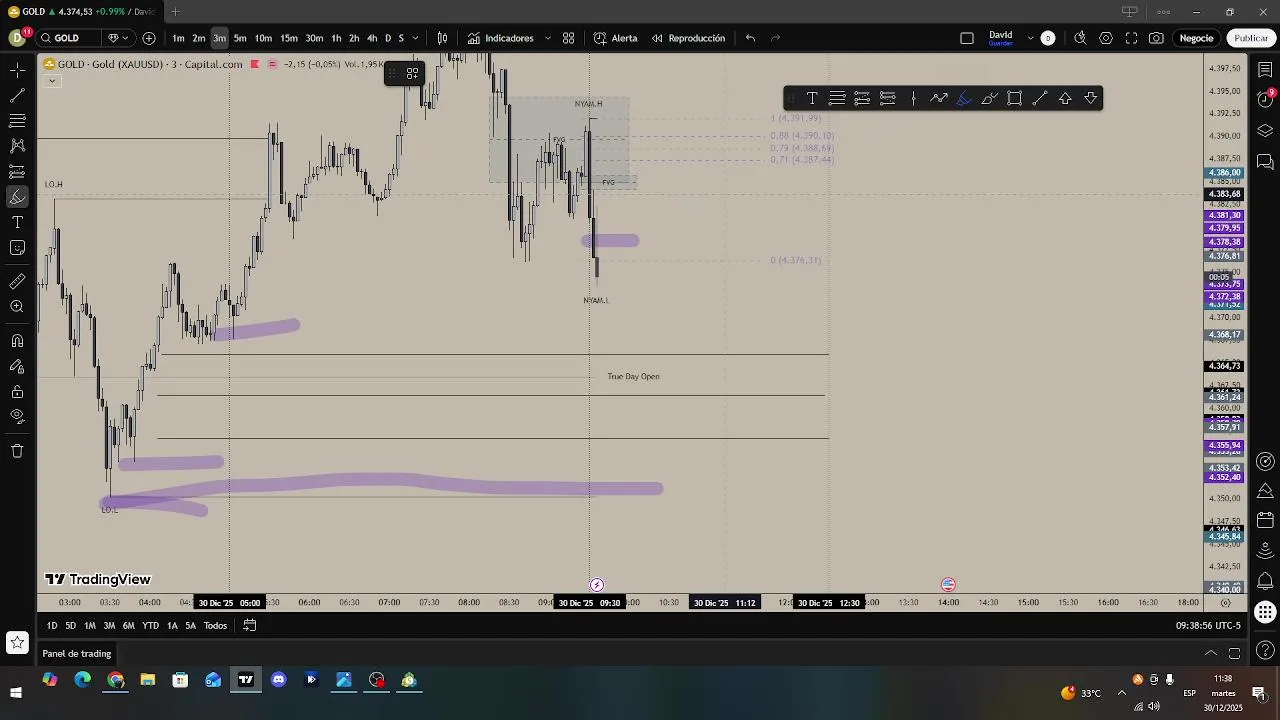Open the icons and stickers tool
This screenshot has width=1280, height=720.
tap(17, 248)
